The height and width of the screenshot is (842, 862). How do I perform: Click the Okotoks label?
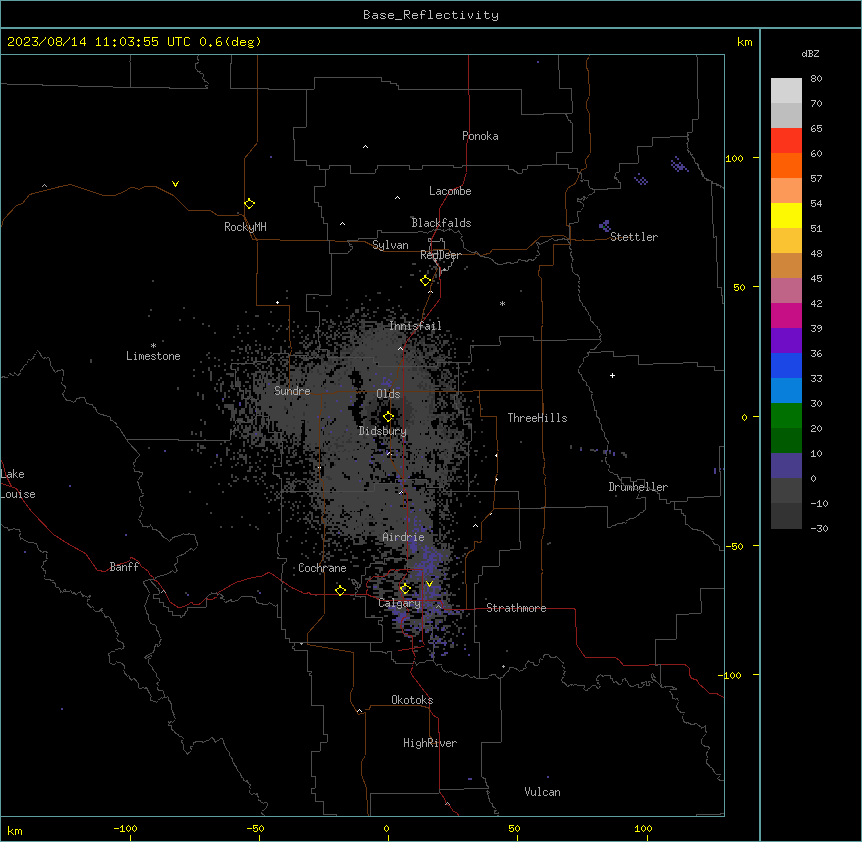point(412,700)
